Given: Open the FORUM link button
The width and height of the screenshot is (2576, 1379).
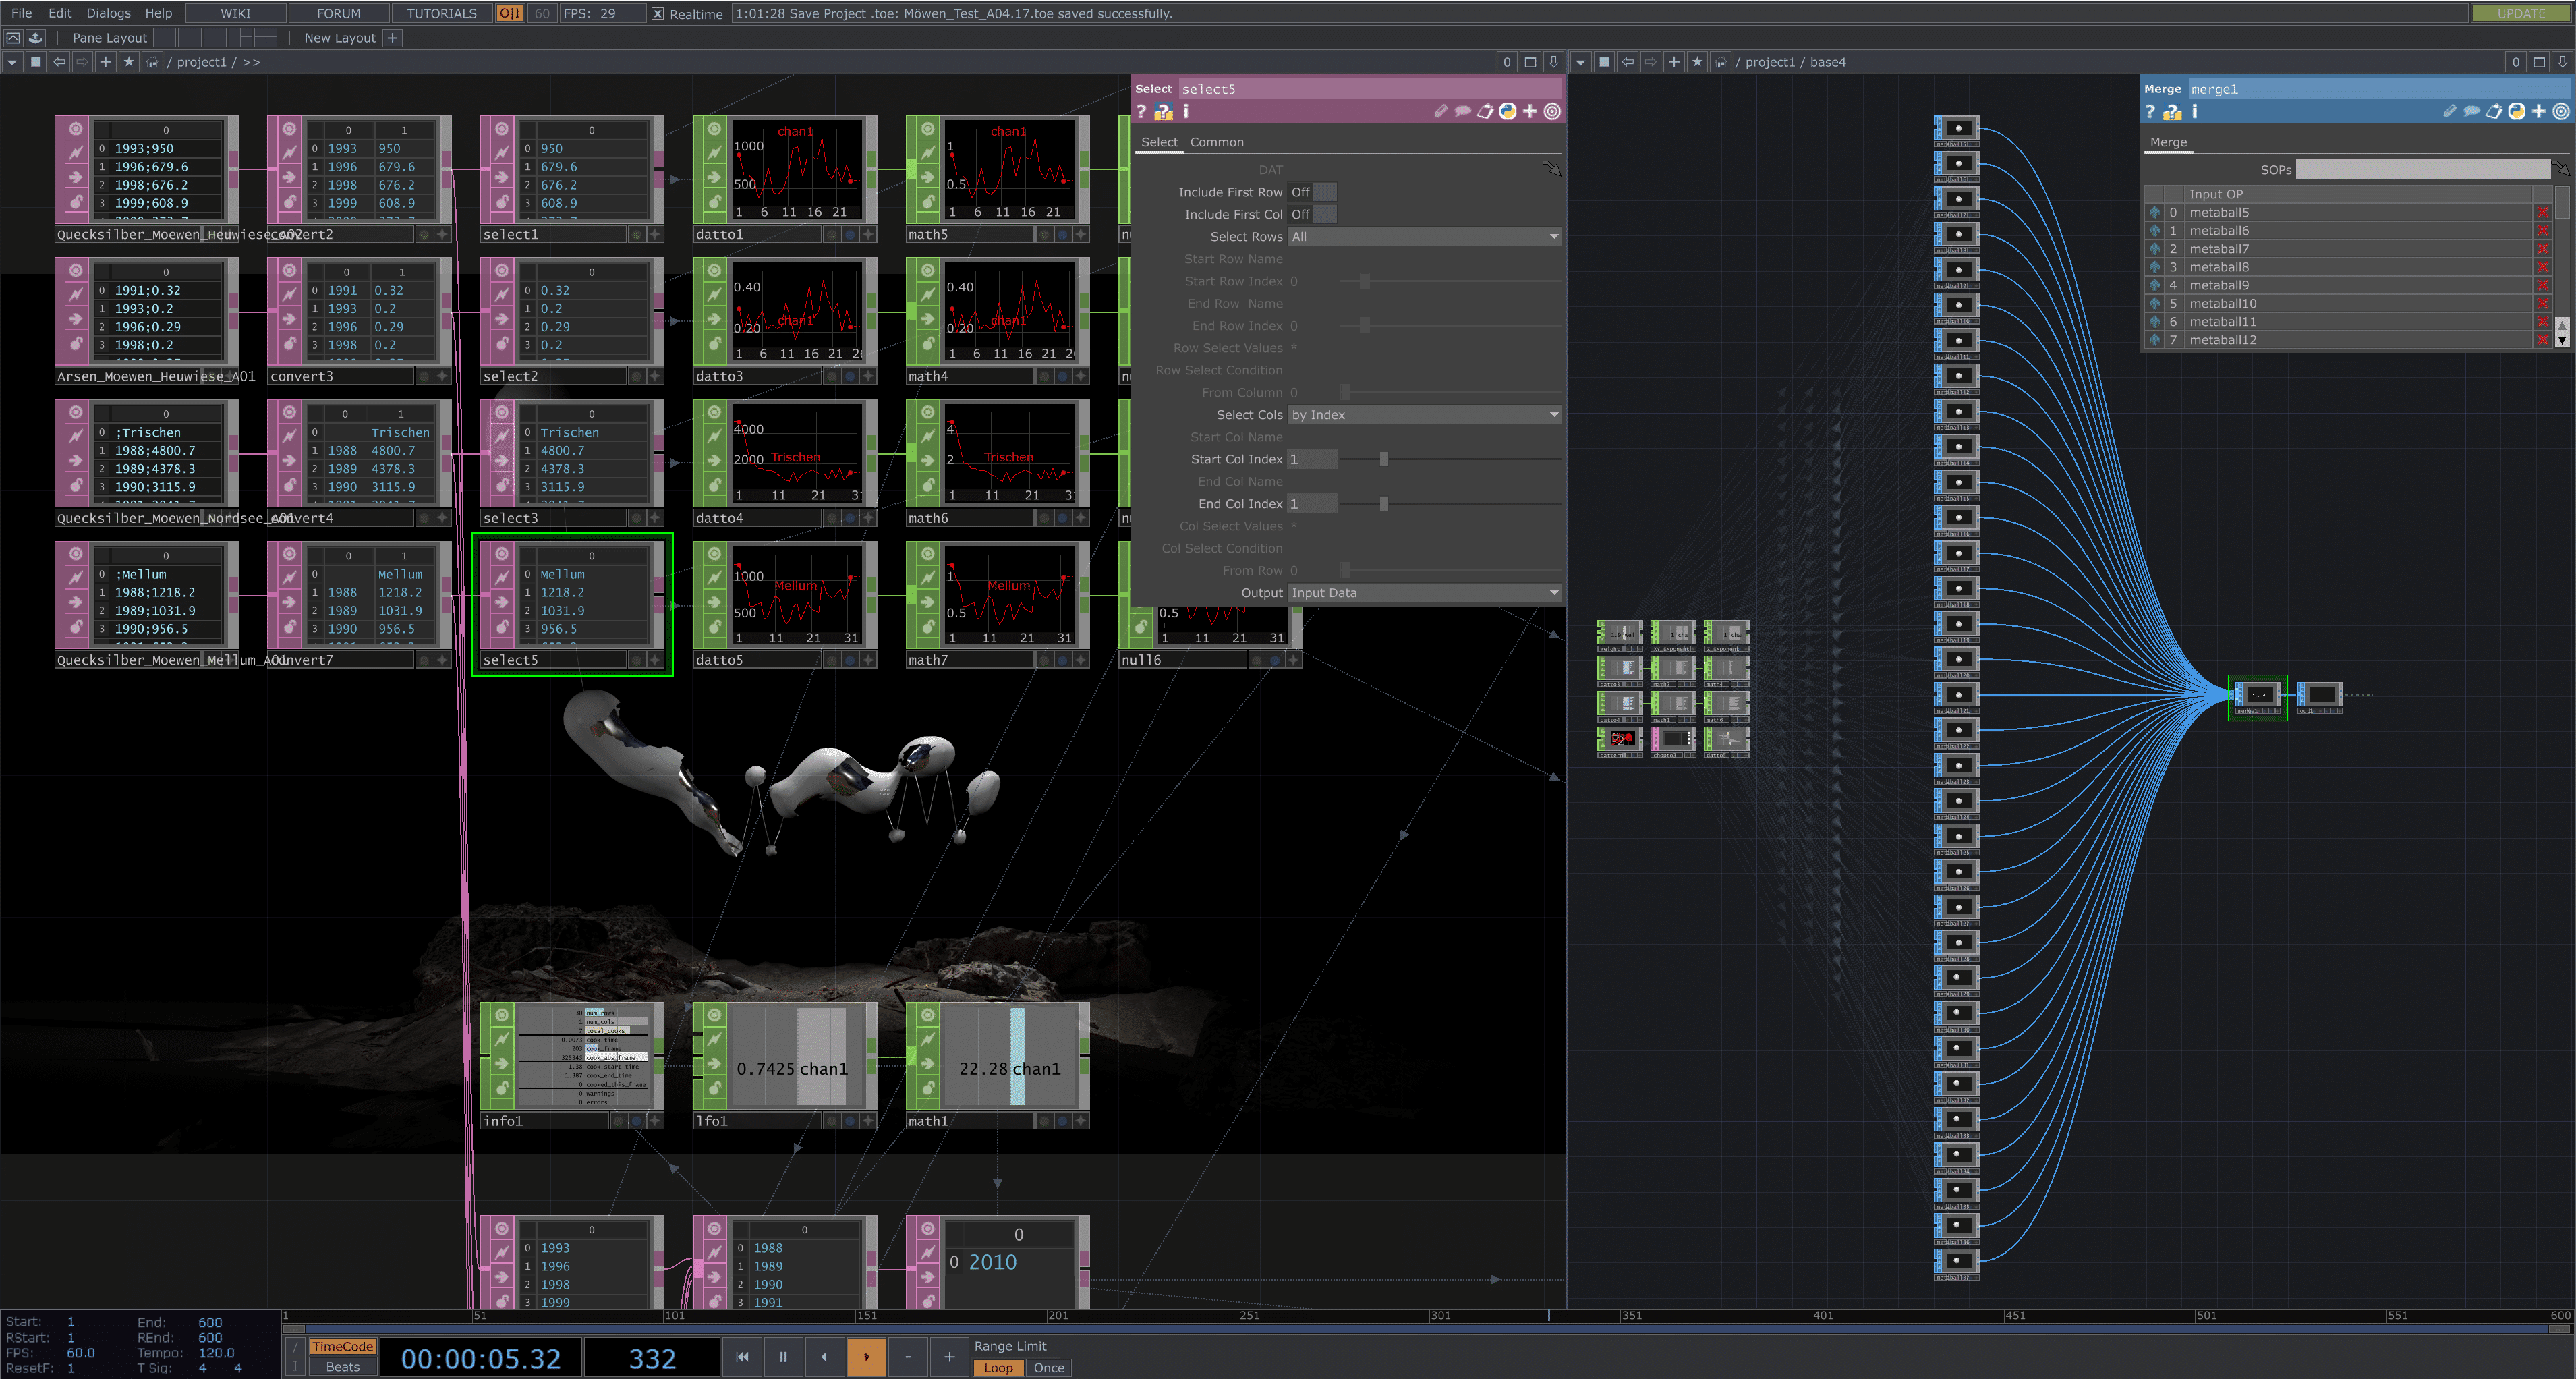Looking at the screenshot, I should pos(339,13).
